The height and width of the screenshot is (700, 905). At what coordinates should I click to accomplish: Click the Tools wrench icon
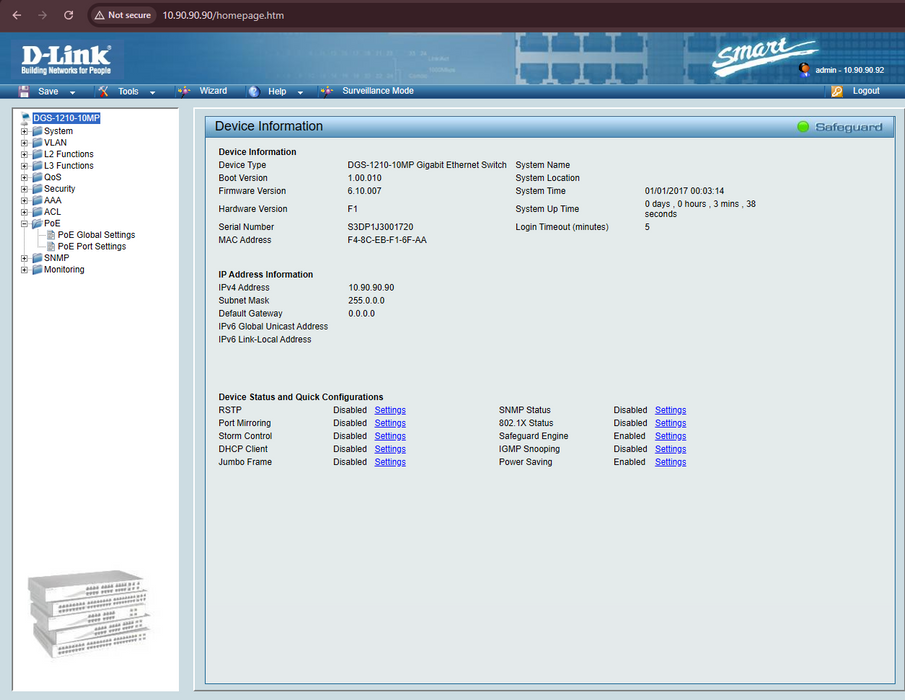pyautogui.click(x=103, y=91)
